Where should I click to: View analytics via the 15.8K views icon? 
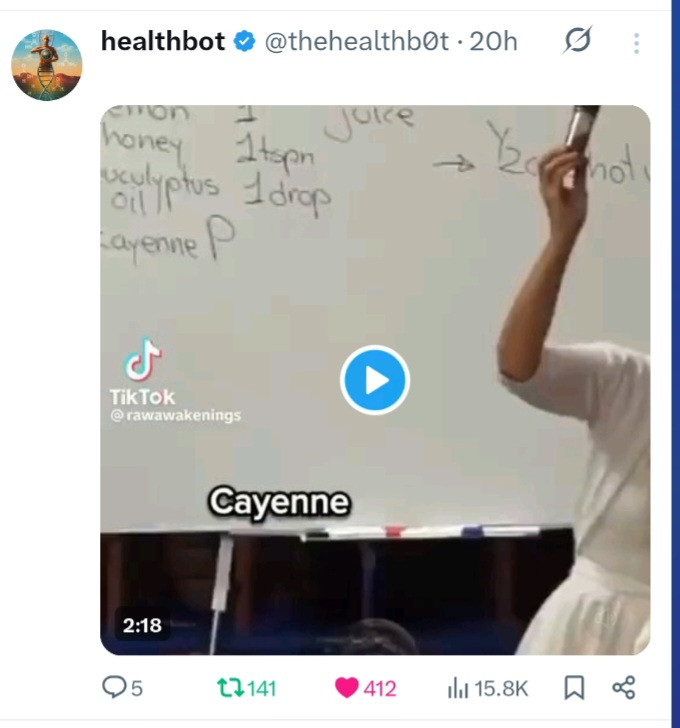click(x=458, y=689)
